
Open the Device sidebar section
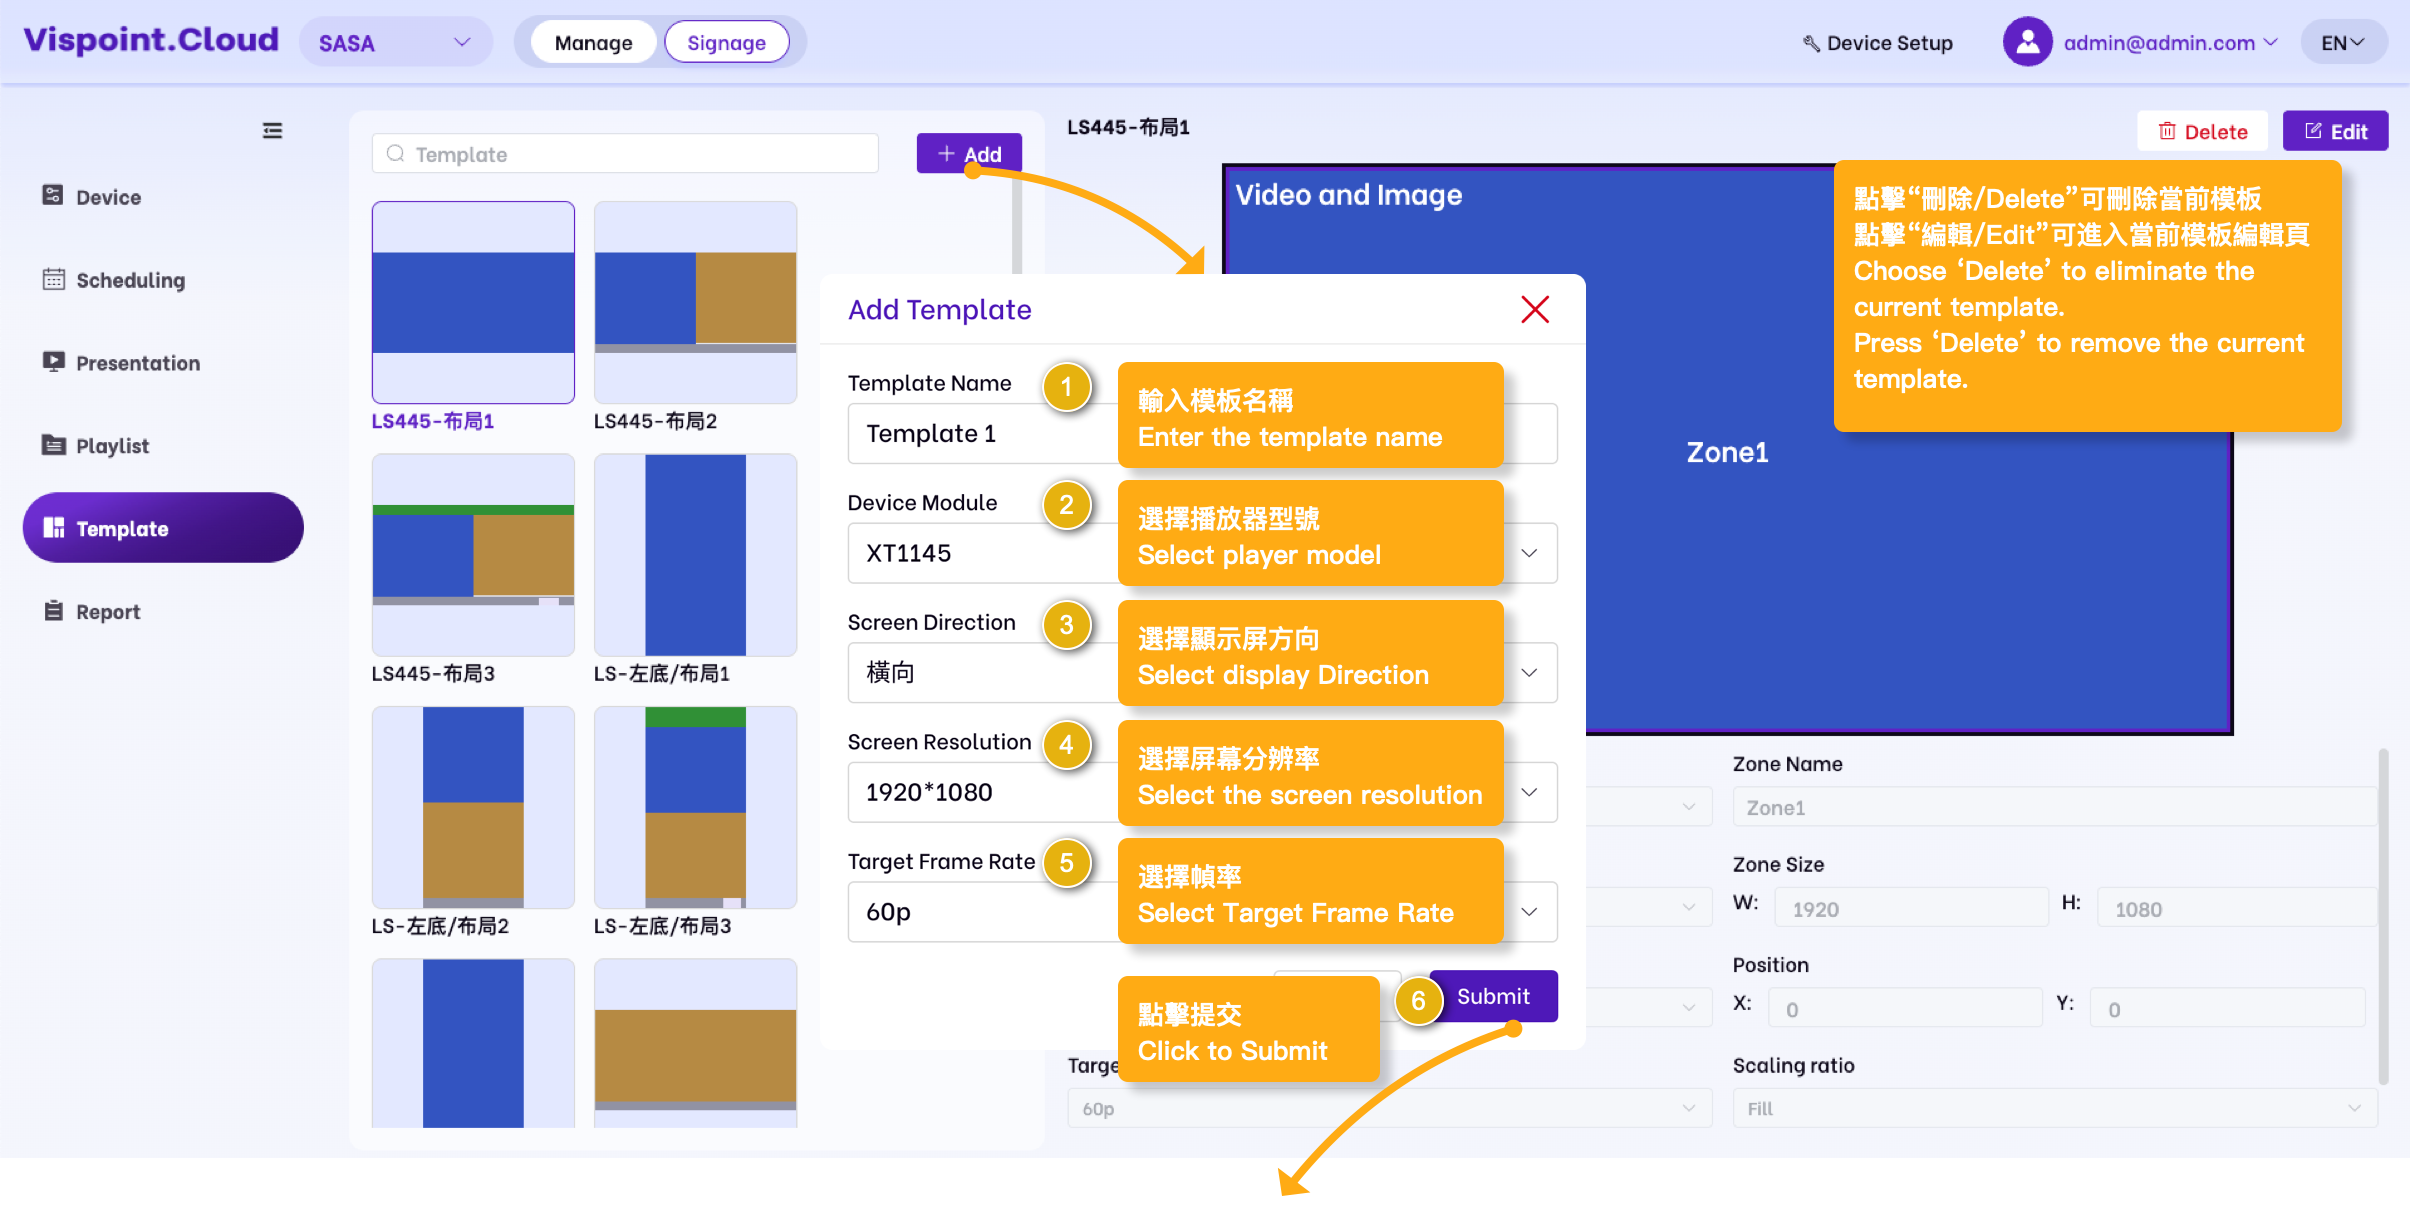108,197
